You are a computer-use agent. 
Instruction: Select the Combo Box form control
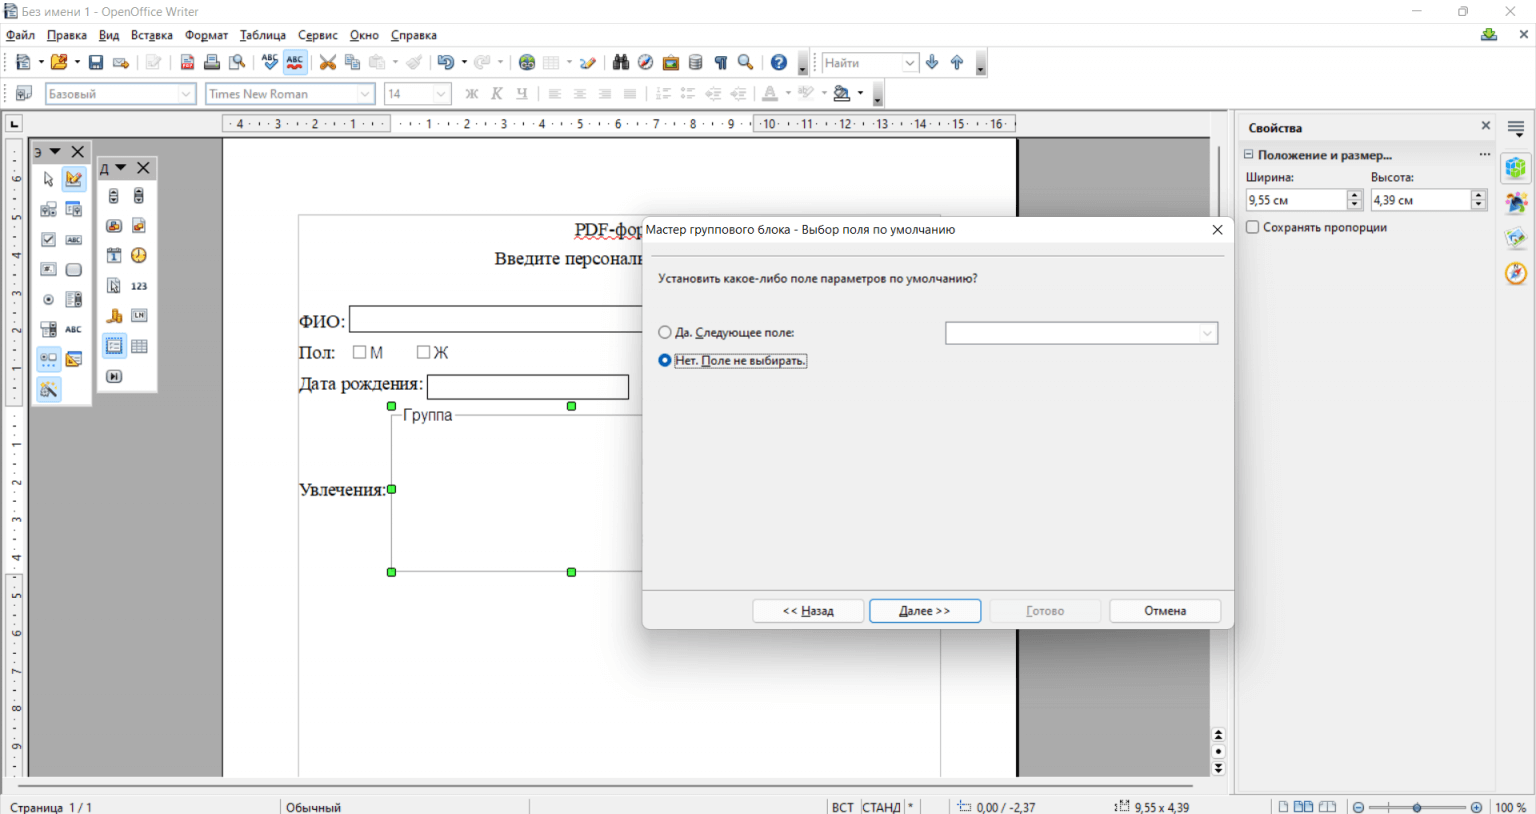pyautogui.click(x=48, y=329)
